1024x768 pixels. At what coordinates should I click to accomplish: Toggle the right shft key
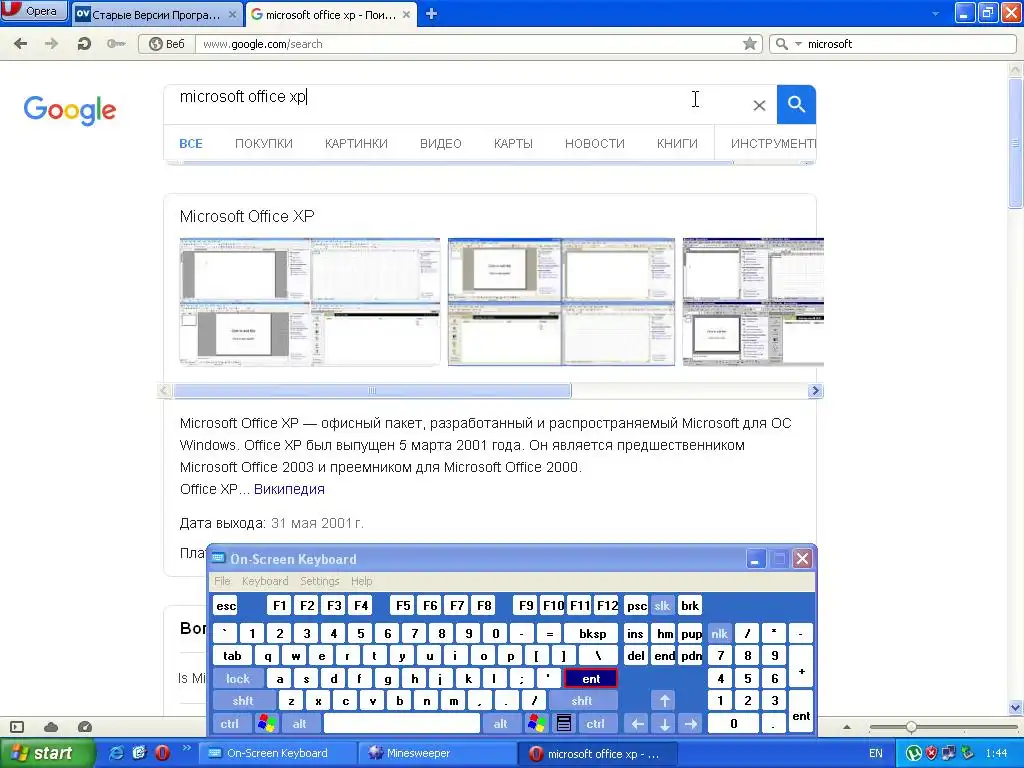click(582, 701)
